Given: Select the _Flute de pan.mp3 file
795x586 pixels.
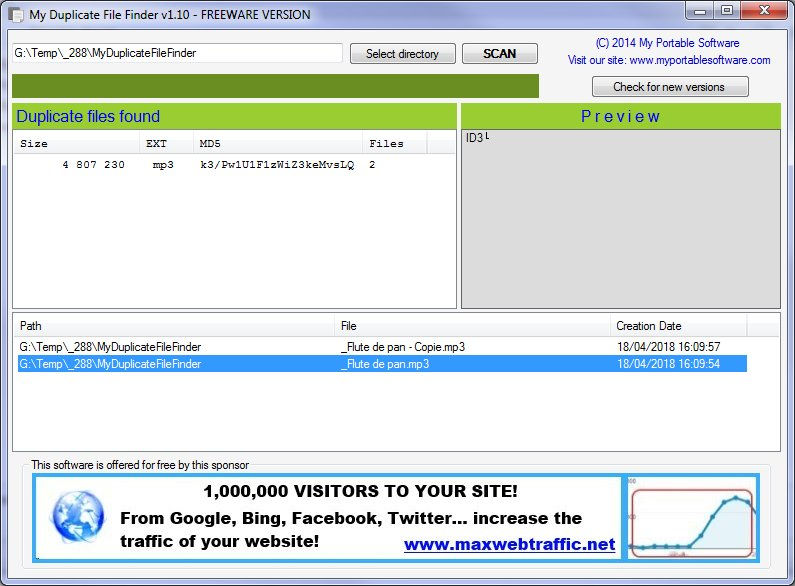Looking at the screenshot, I should click(385, 364).
